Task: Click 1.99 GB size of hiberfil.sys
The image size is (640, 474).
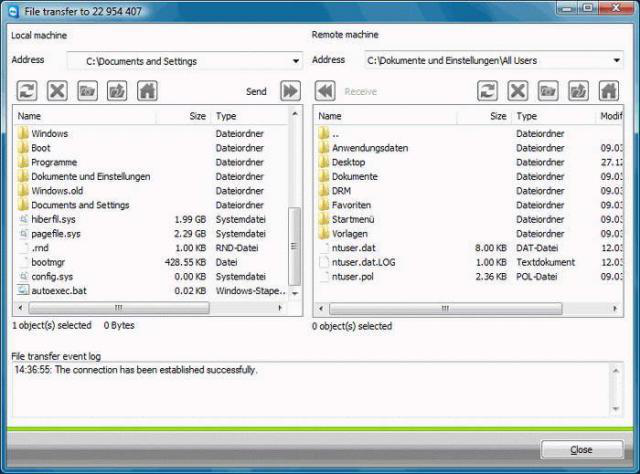Action: (190, 219)
